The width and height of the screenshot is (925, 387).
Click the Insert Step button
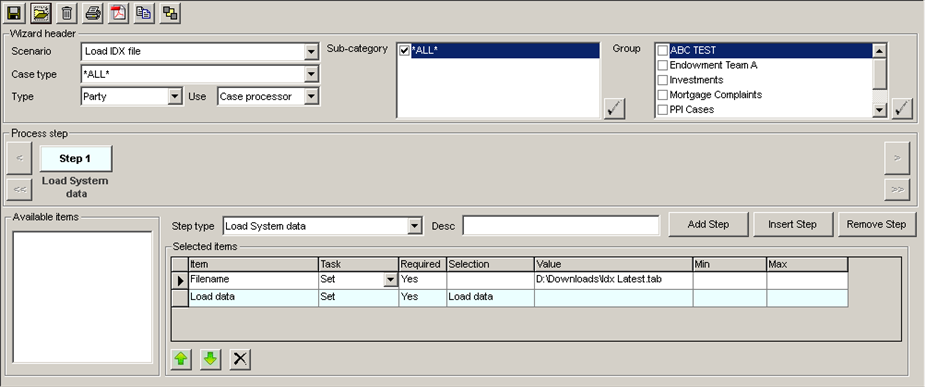tap(792, 224)
